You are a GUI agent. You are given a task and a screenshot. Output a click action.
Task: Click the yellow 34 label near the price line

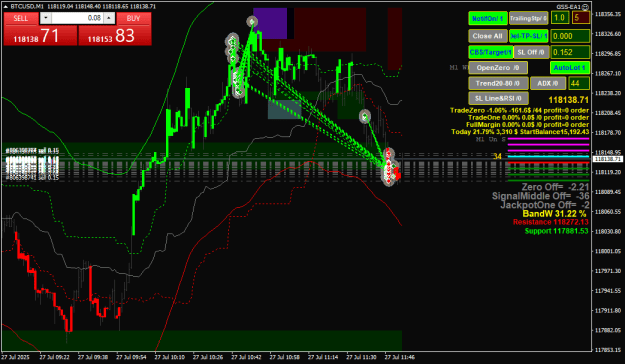point(497,156)
